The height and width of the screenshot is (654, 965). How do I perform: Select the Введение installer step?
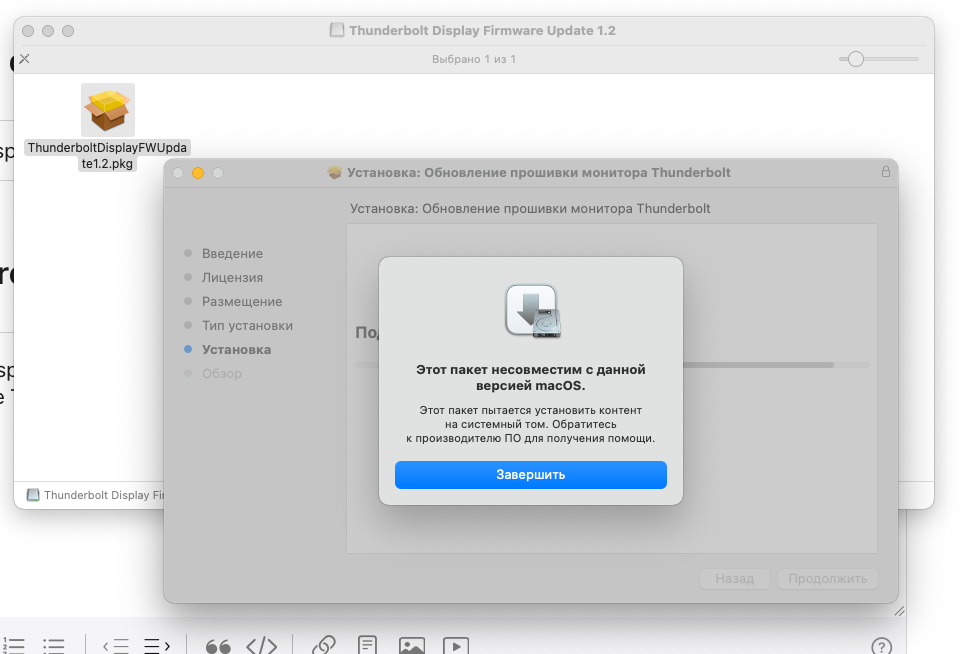tap(235, 253)
